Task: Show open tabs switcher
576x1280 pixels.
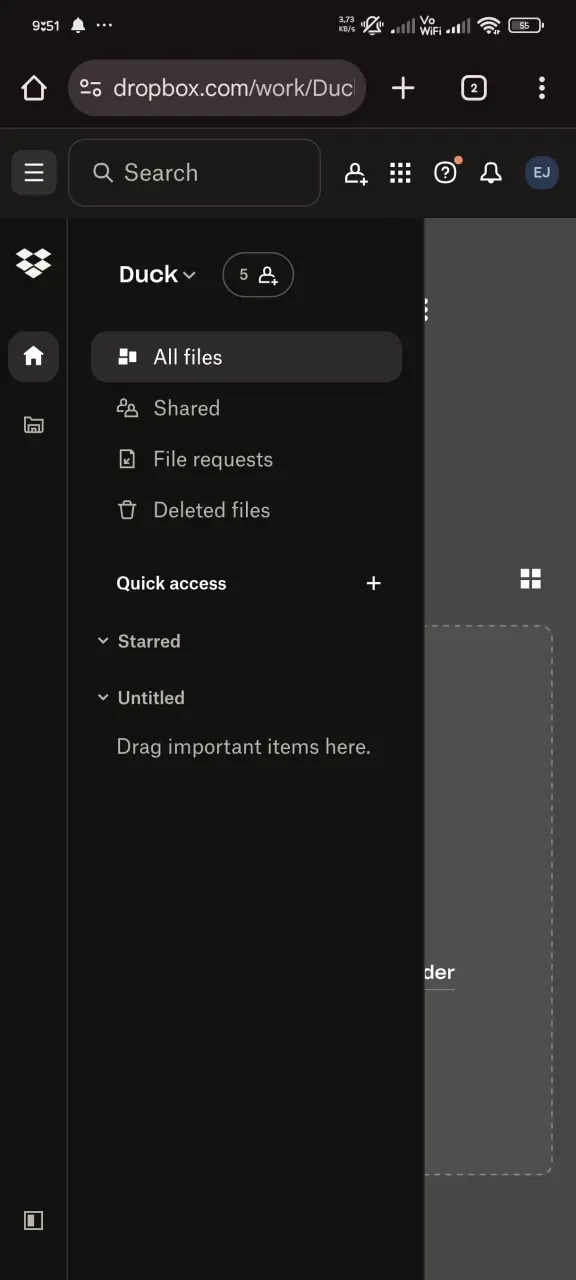Action: 474,88
